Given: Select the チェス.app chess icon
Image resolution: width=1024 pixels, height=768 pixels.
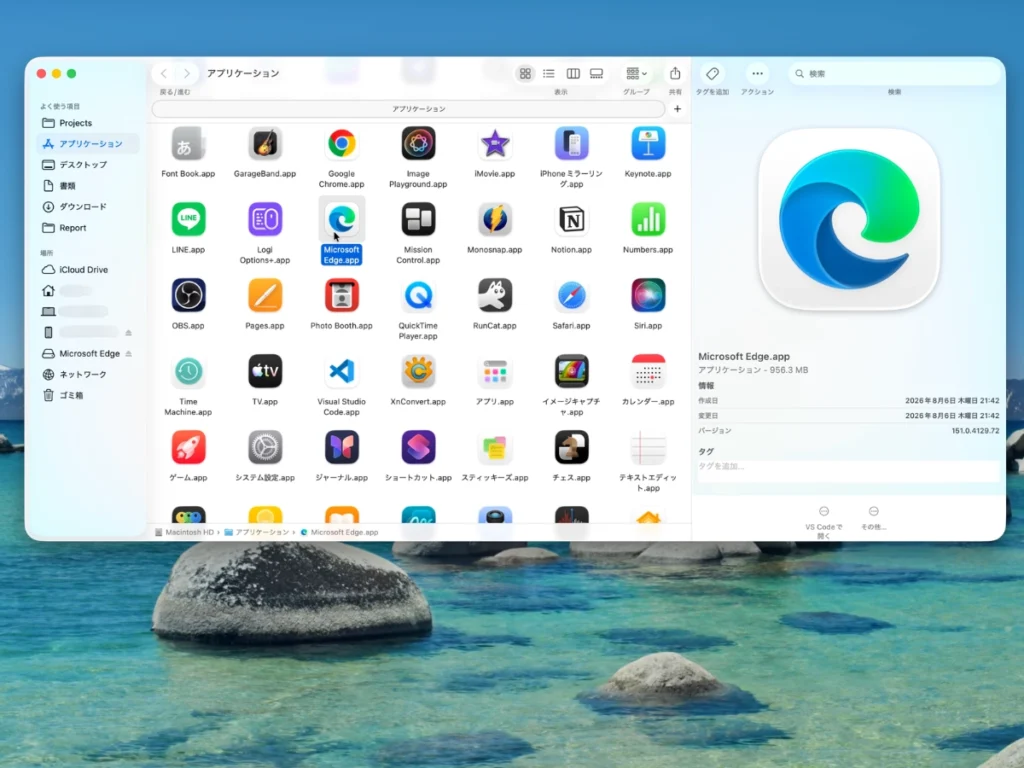Looking at the screenshot, I should (571, 448).
